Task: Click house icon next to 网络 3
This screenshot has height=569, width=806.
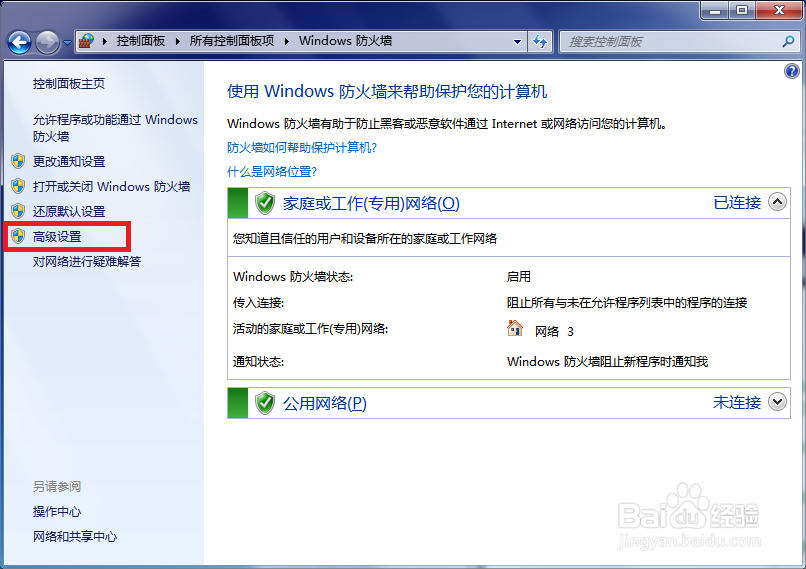Action: tap(515, 328)
